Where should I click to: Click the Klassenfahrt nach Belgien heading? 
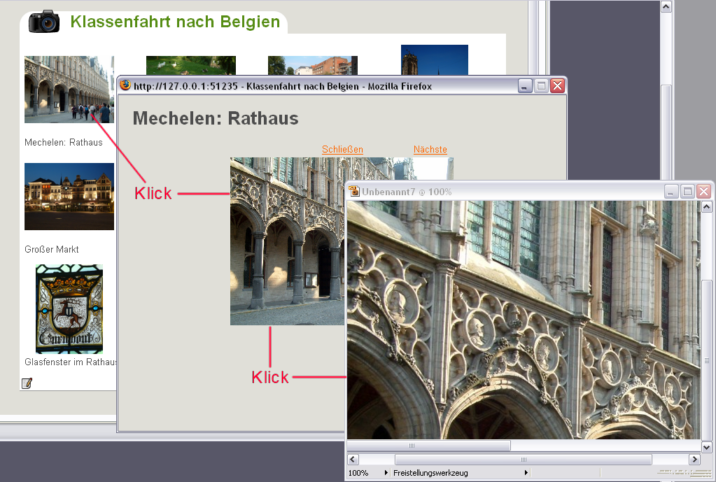point(175,21)
